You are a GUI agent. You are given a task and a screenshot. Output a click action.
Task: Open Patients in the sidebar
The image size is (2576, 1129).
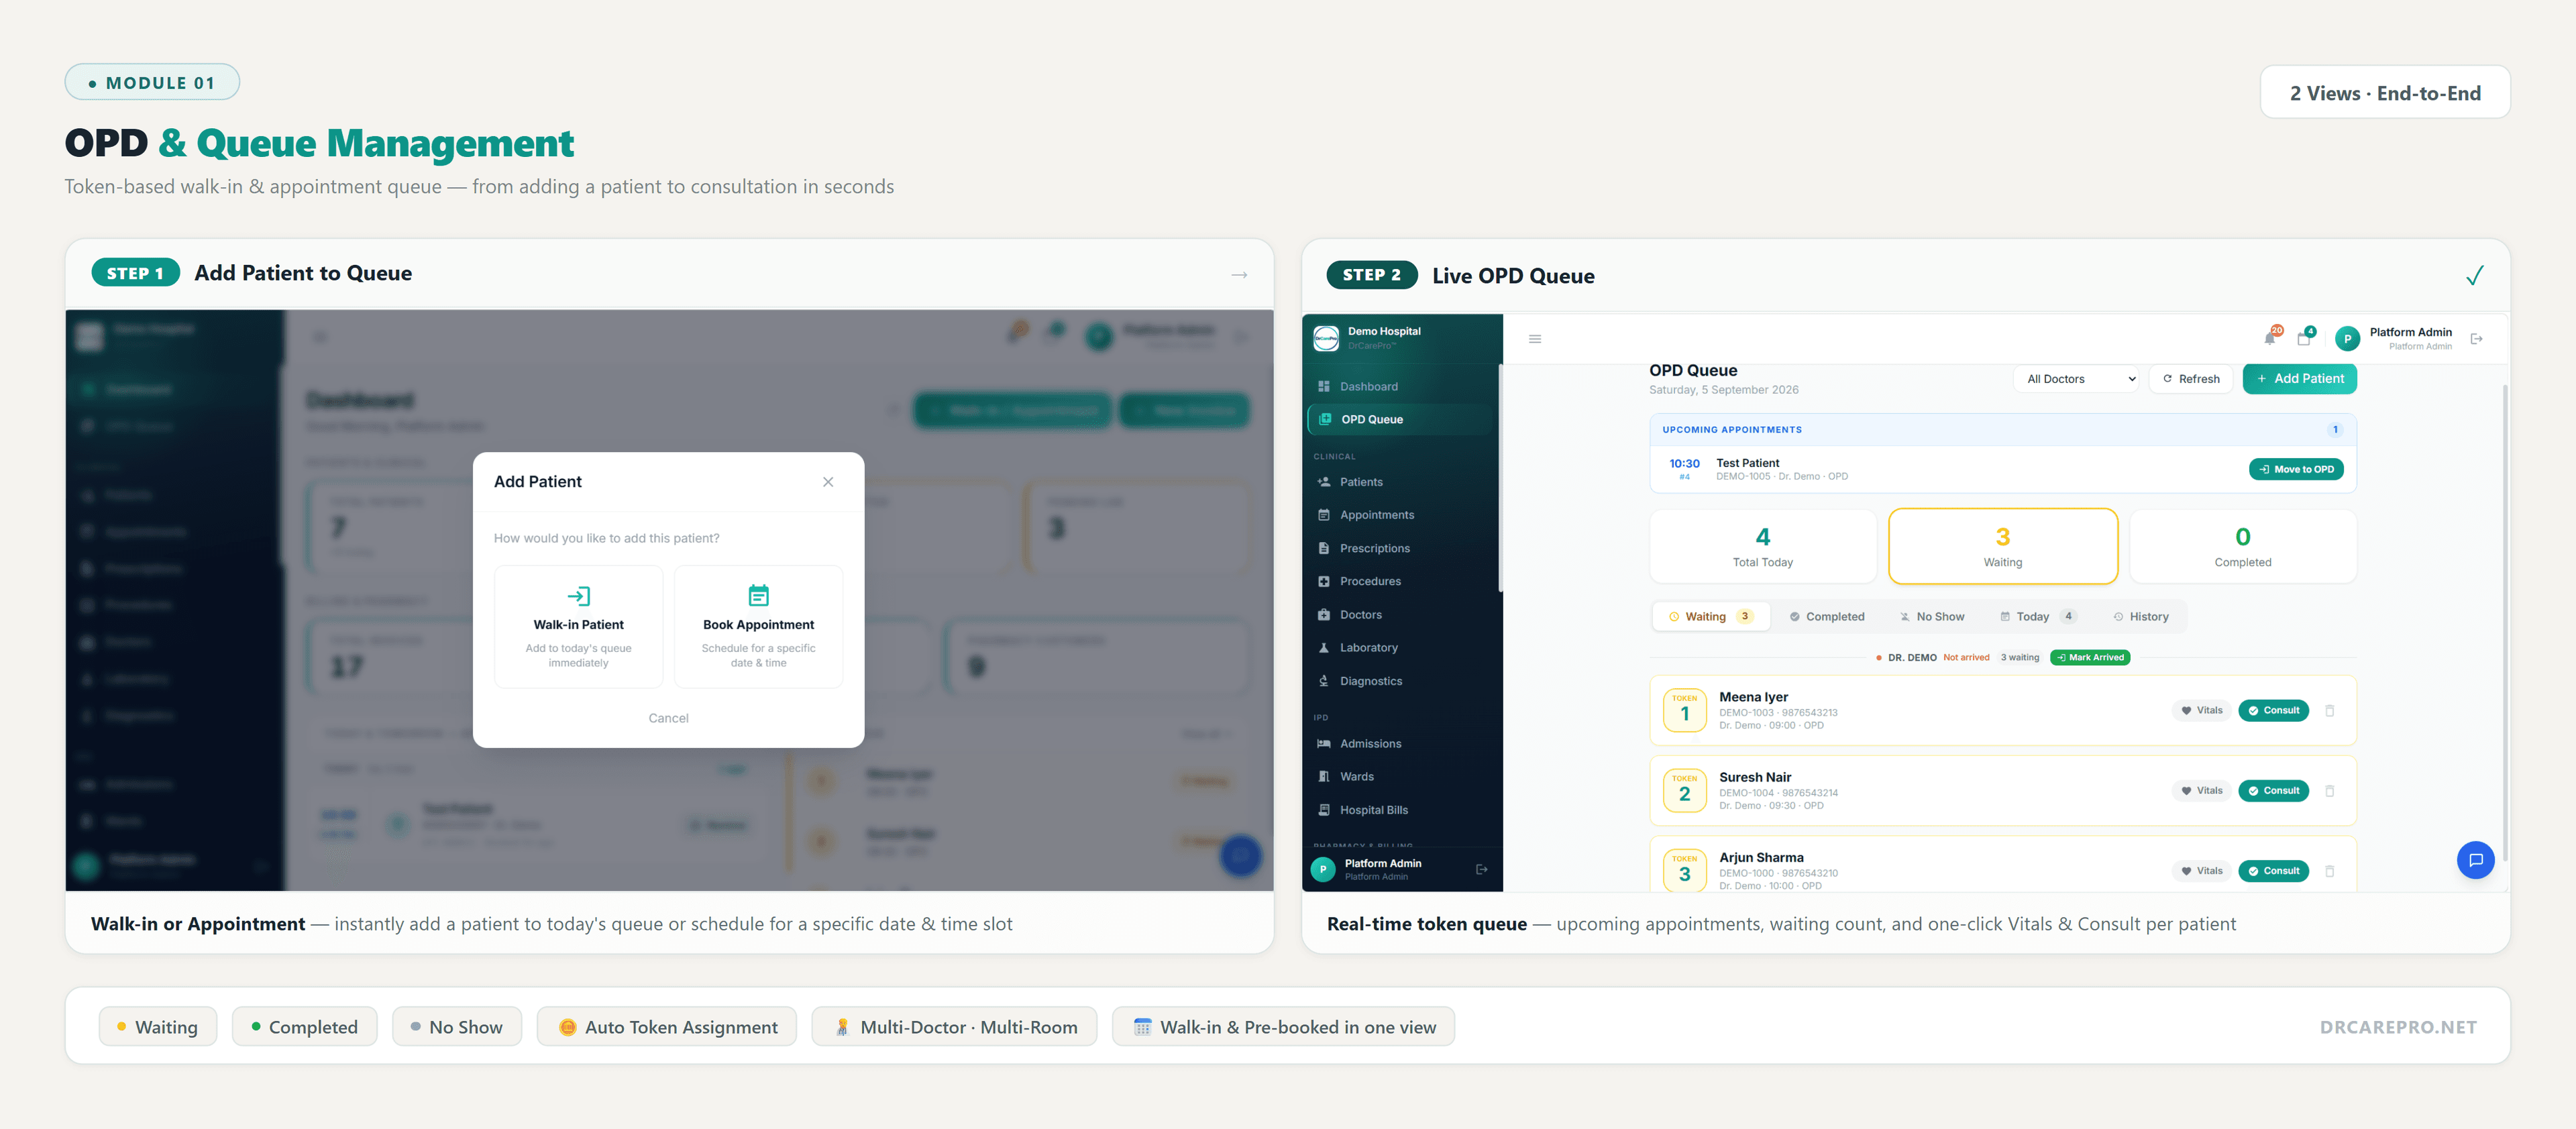(1400, 481)
